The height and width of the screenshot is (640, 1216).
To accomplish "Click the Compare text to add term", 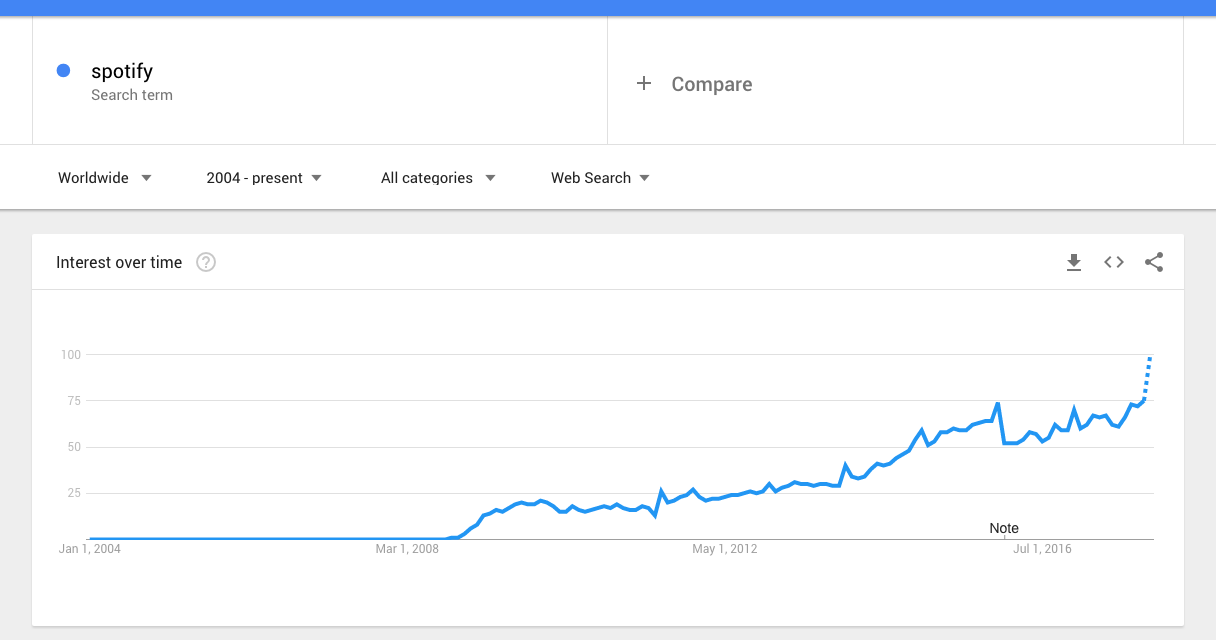I will pyautogui.click(x=712, y=85).
